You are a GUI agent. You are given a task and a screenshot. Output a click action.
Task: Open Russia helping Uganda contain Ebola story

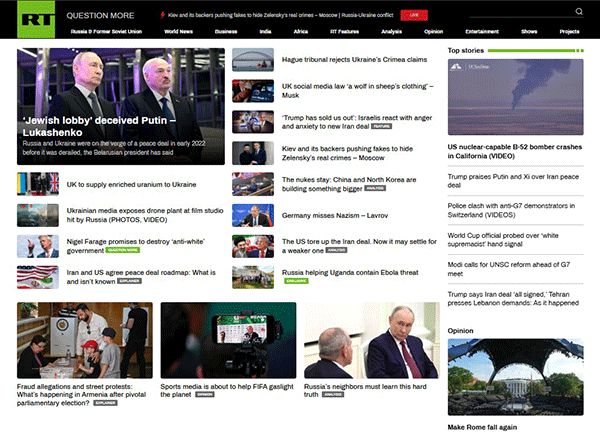coord(350,272)
